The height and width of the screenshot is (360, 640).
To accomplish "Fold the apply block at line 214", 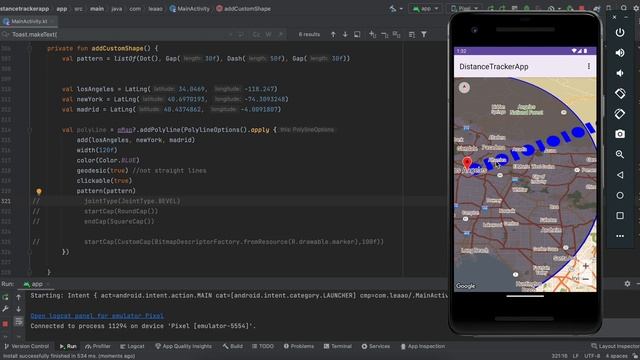I will coord(29,130).
